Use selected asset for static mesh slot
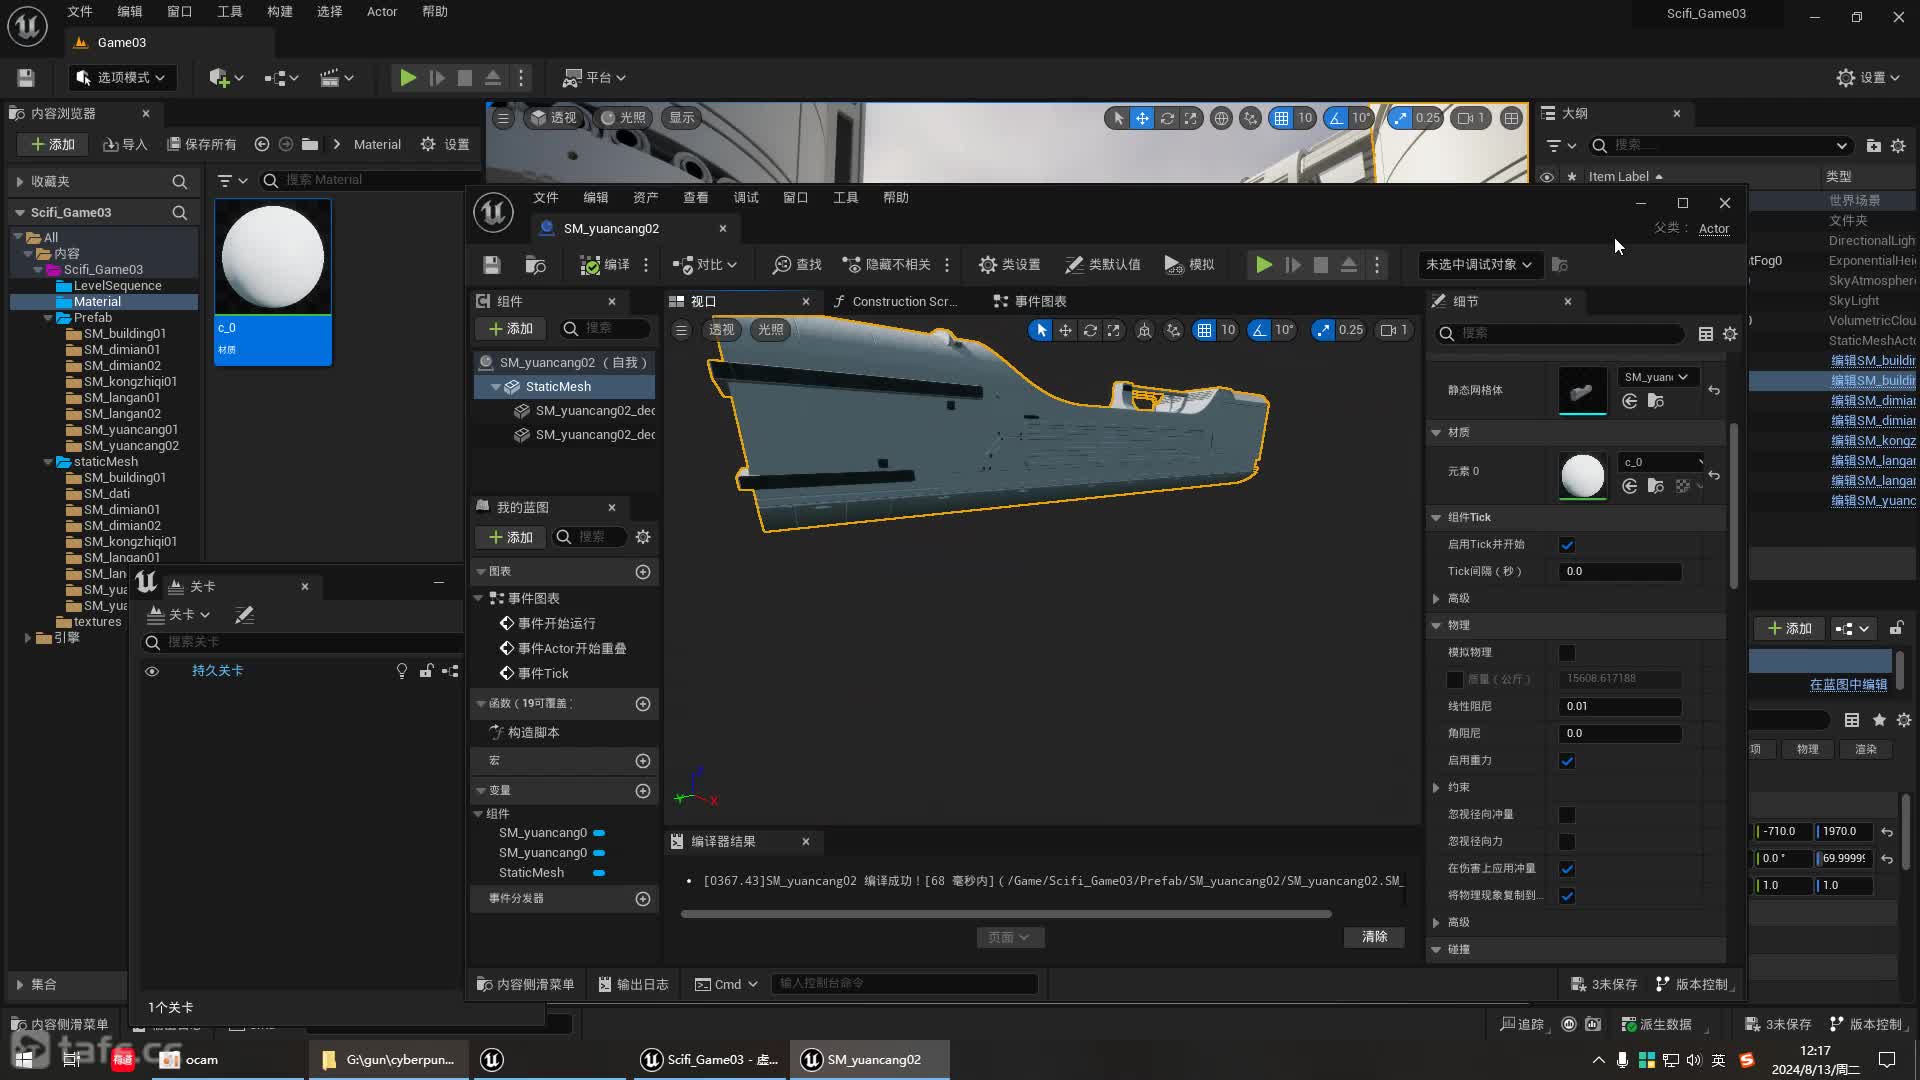Viewport: 1920px width, 1080px height. click(x=1630, y=401)
